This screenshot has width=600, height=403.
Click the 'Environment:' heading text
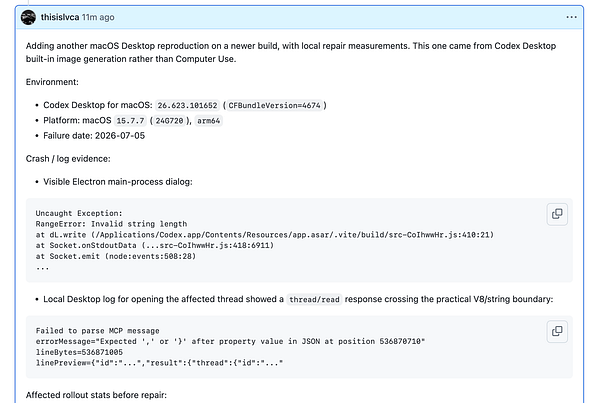point(52,82)
